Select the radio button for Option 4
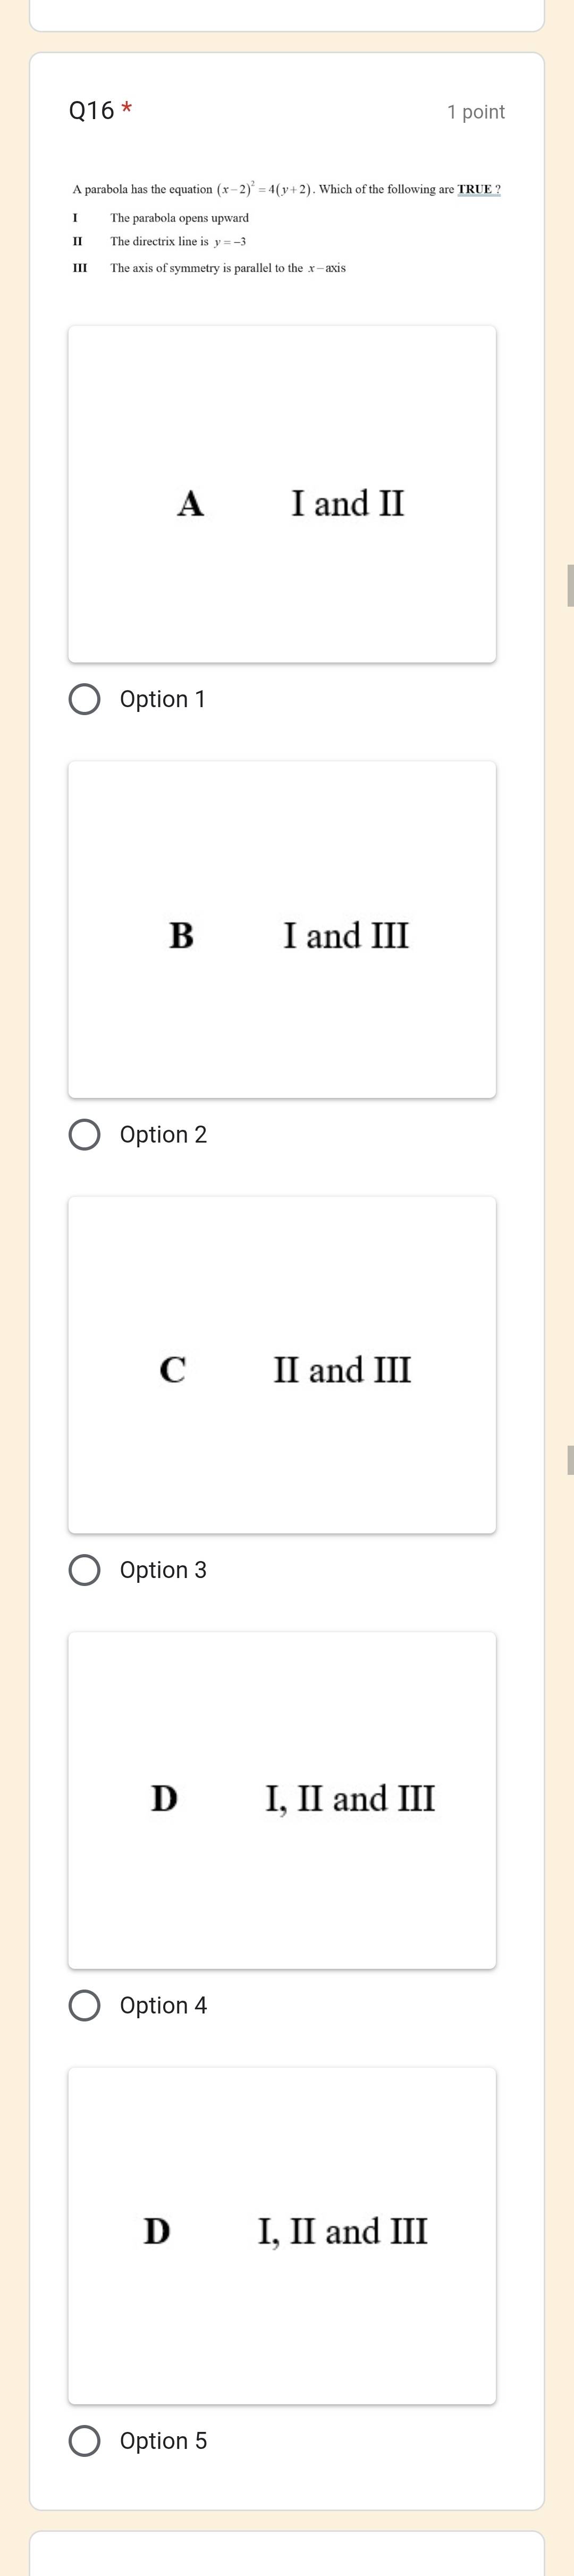 point(86,2005)
